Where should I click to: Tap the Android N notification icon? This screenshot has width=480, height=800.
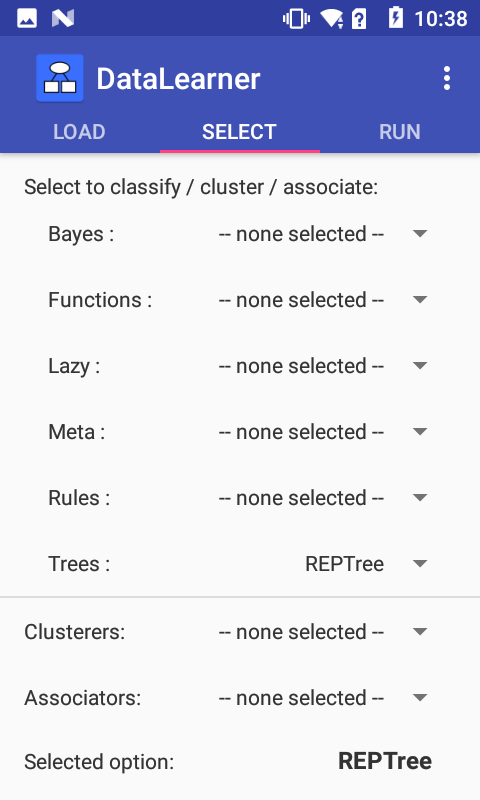pos(63,18)
